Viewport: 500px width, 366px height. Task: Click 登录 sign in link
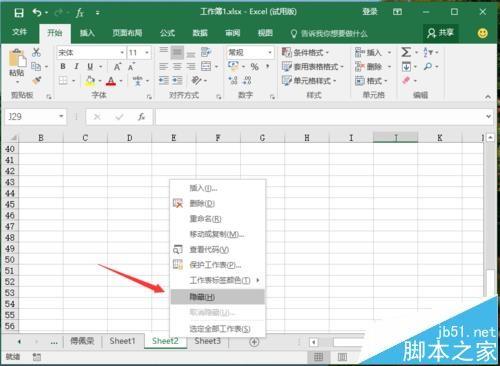[370, 12]
